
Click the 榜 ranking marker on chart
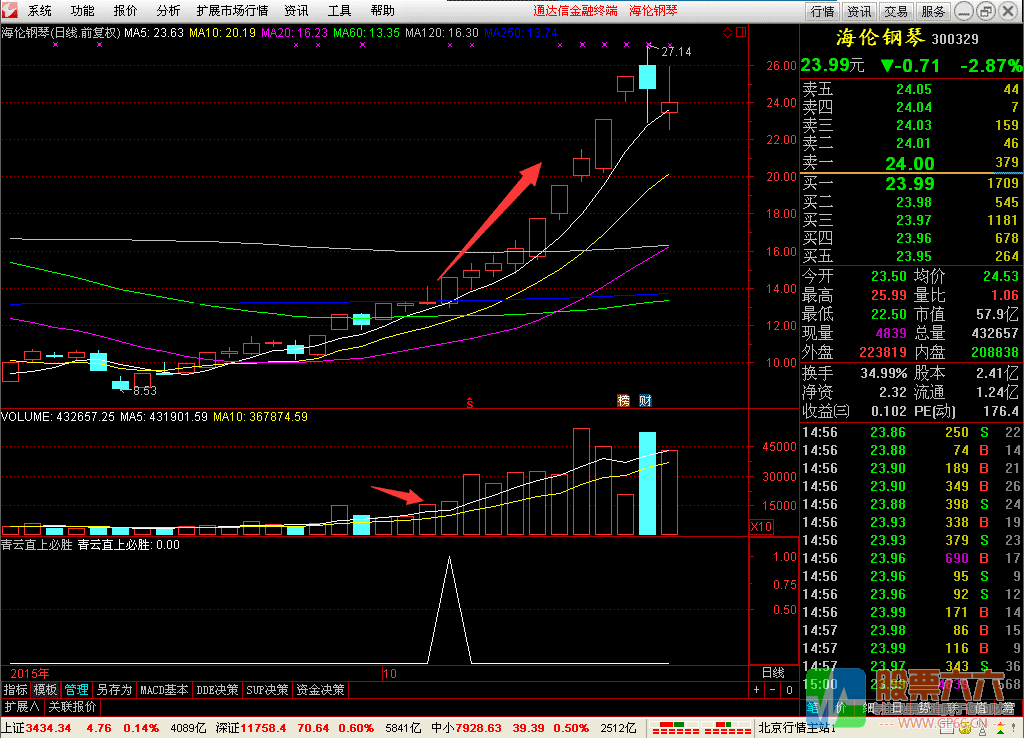pyautogui.click(x=624, y=401)
